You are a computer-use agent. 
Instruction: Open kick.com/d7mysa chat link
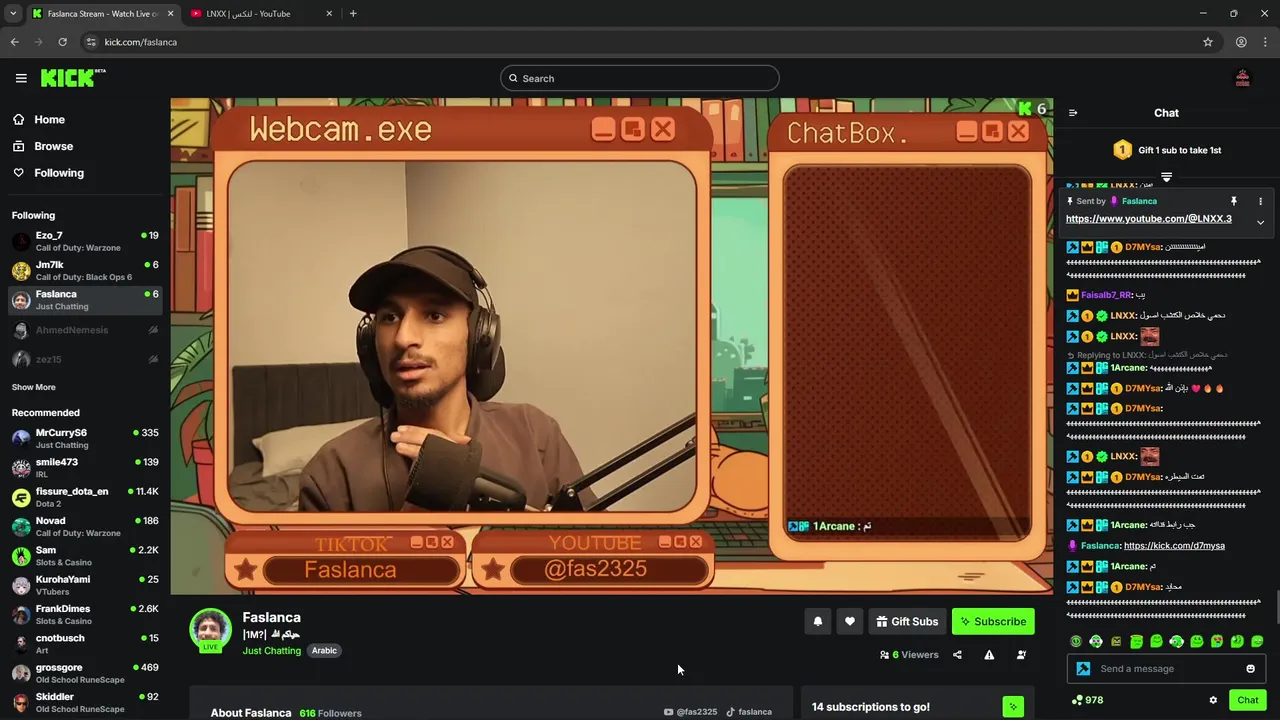tap(1174, 546)
